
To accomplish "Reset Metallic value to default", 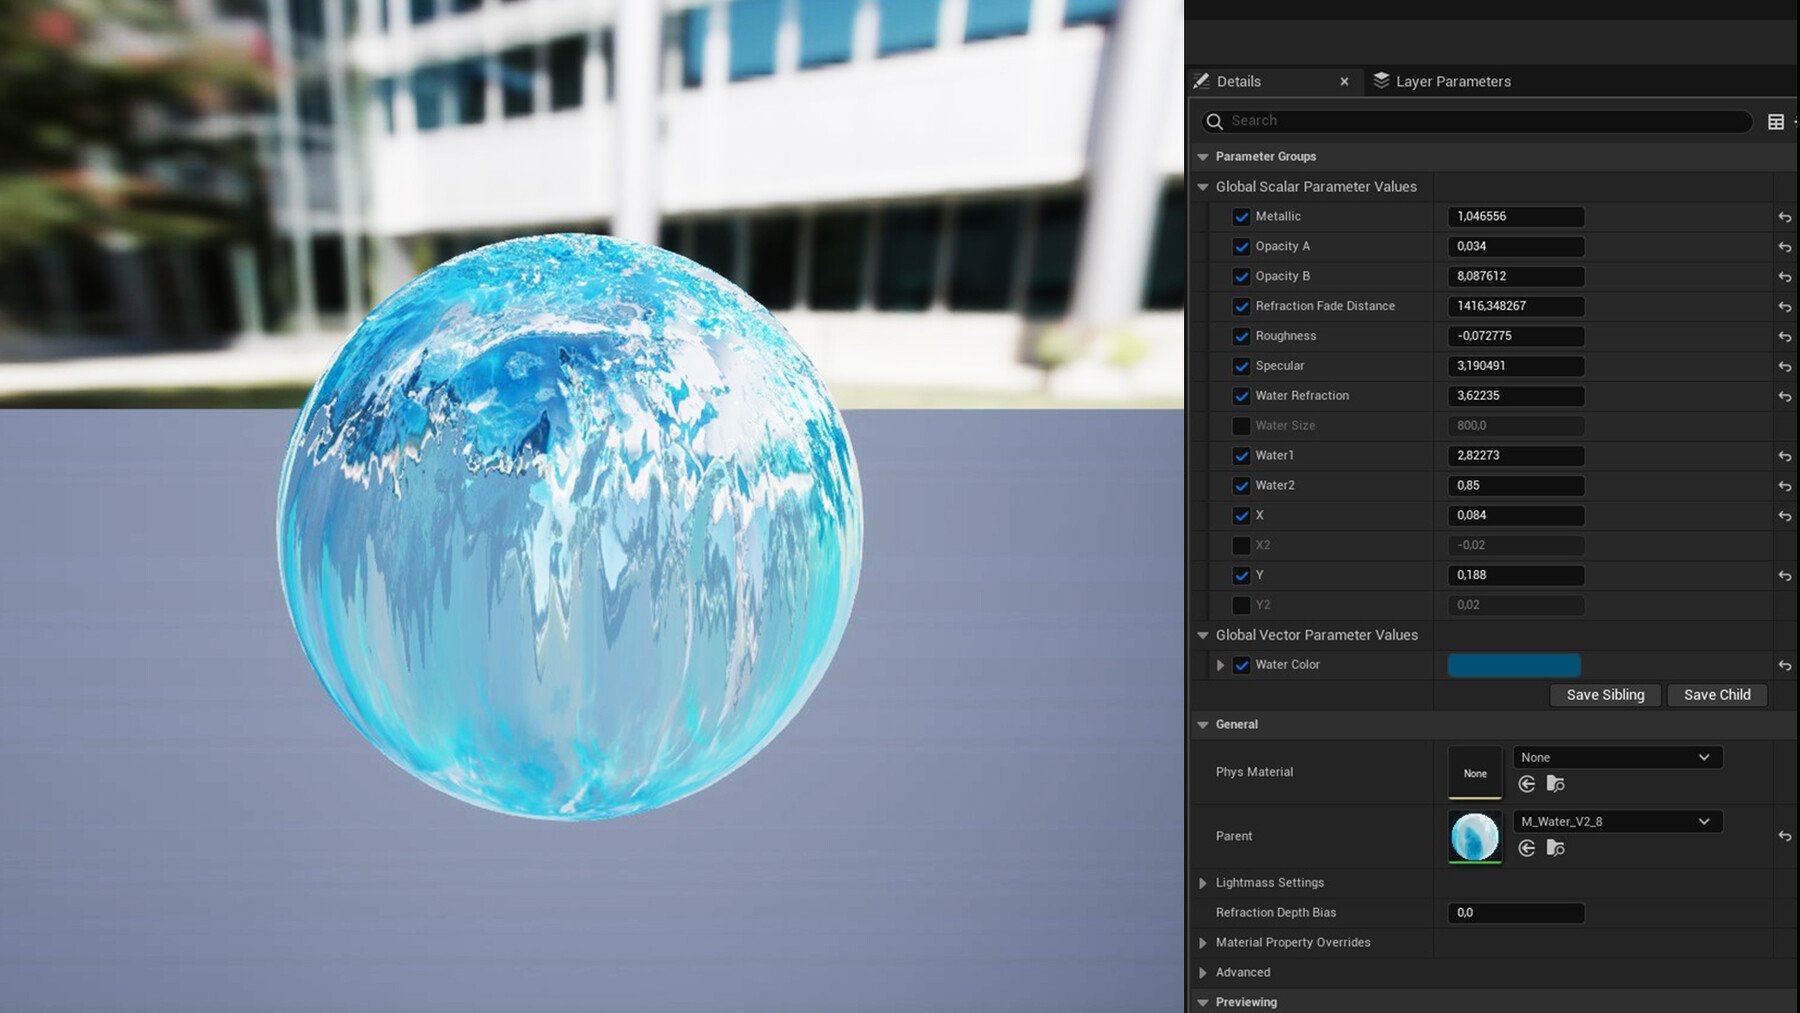I will point(1784,217).
